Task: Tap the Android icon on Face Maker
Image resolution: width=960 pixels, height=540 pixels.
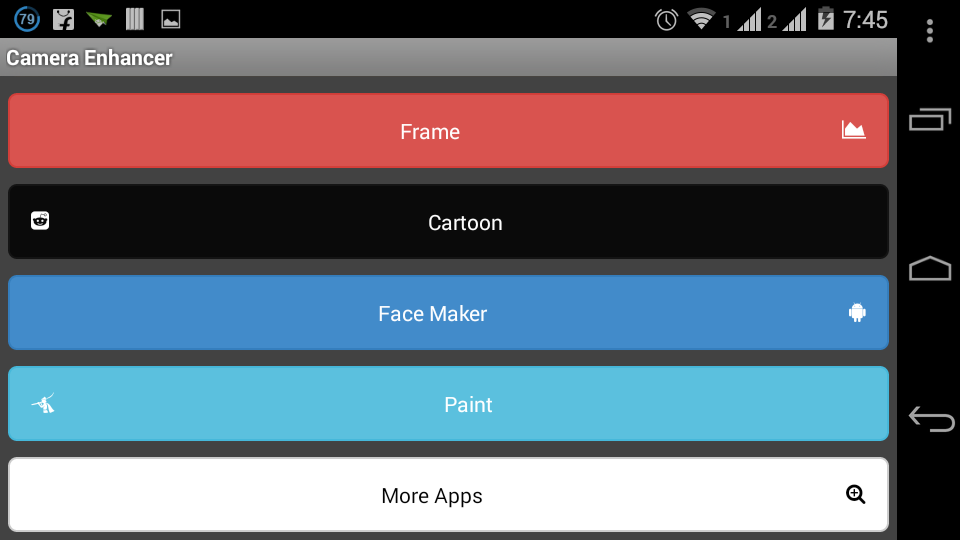Action: 856,313
